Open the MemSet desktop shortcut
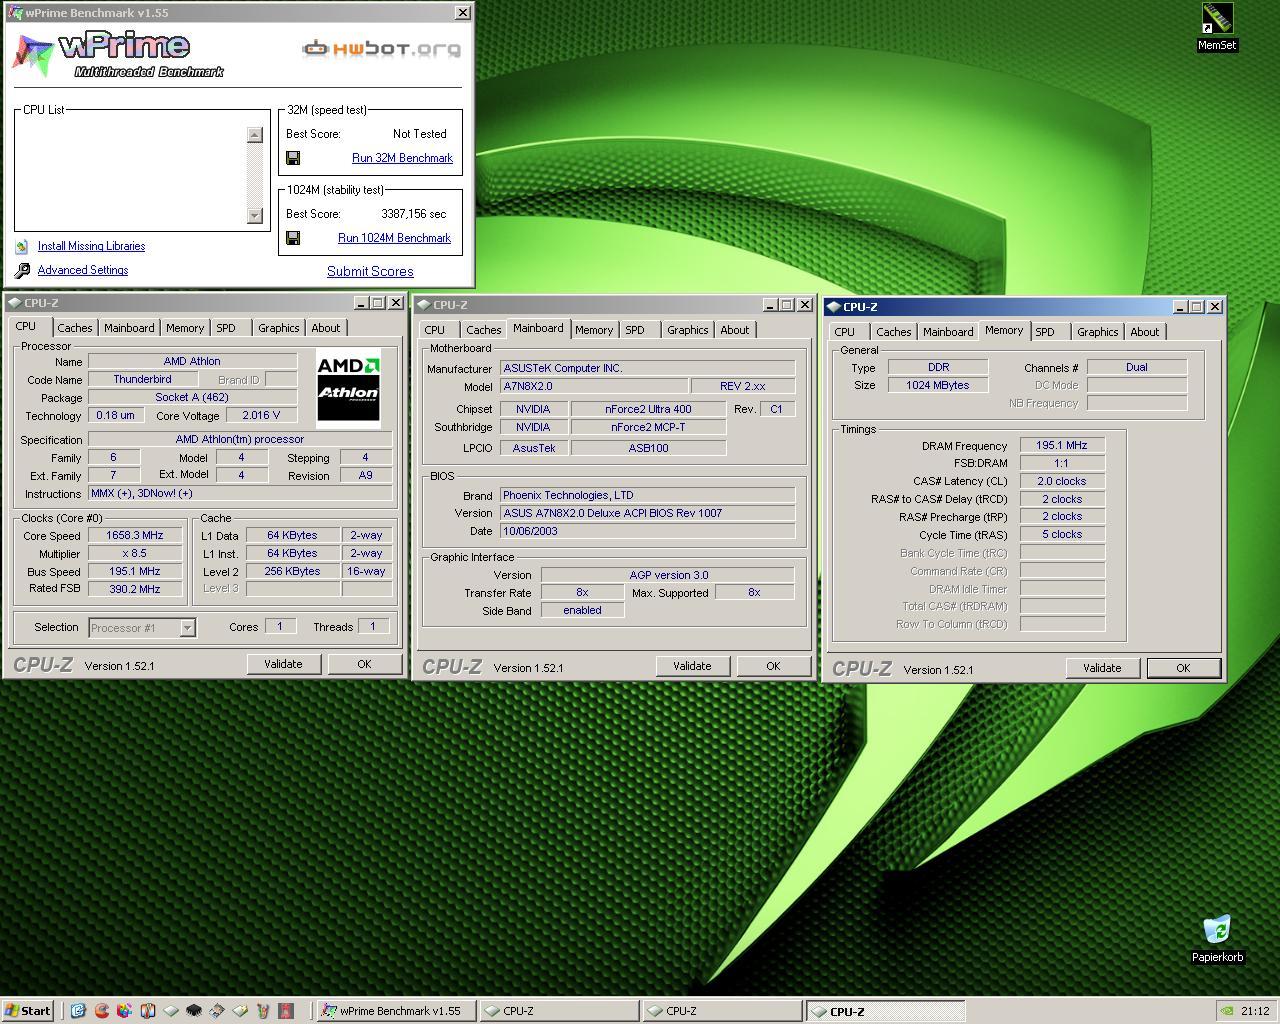 1217,27
